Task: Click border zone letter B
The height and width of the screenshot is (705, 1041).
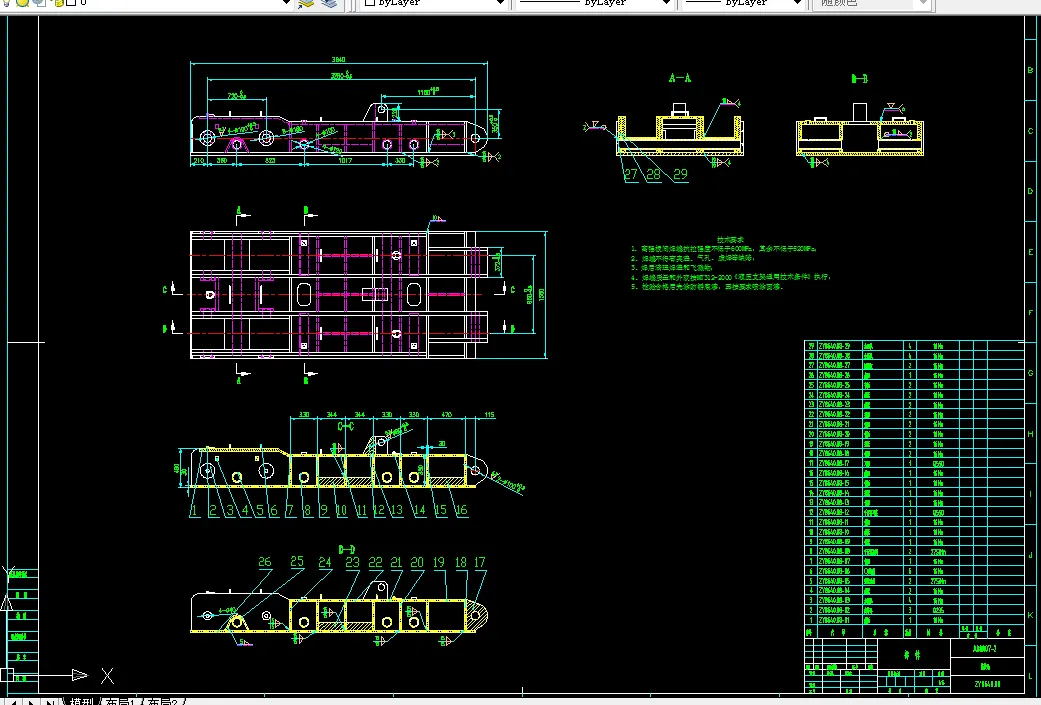Action: click(1030, 70)
